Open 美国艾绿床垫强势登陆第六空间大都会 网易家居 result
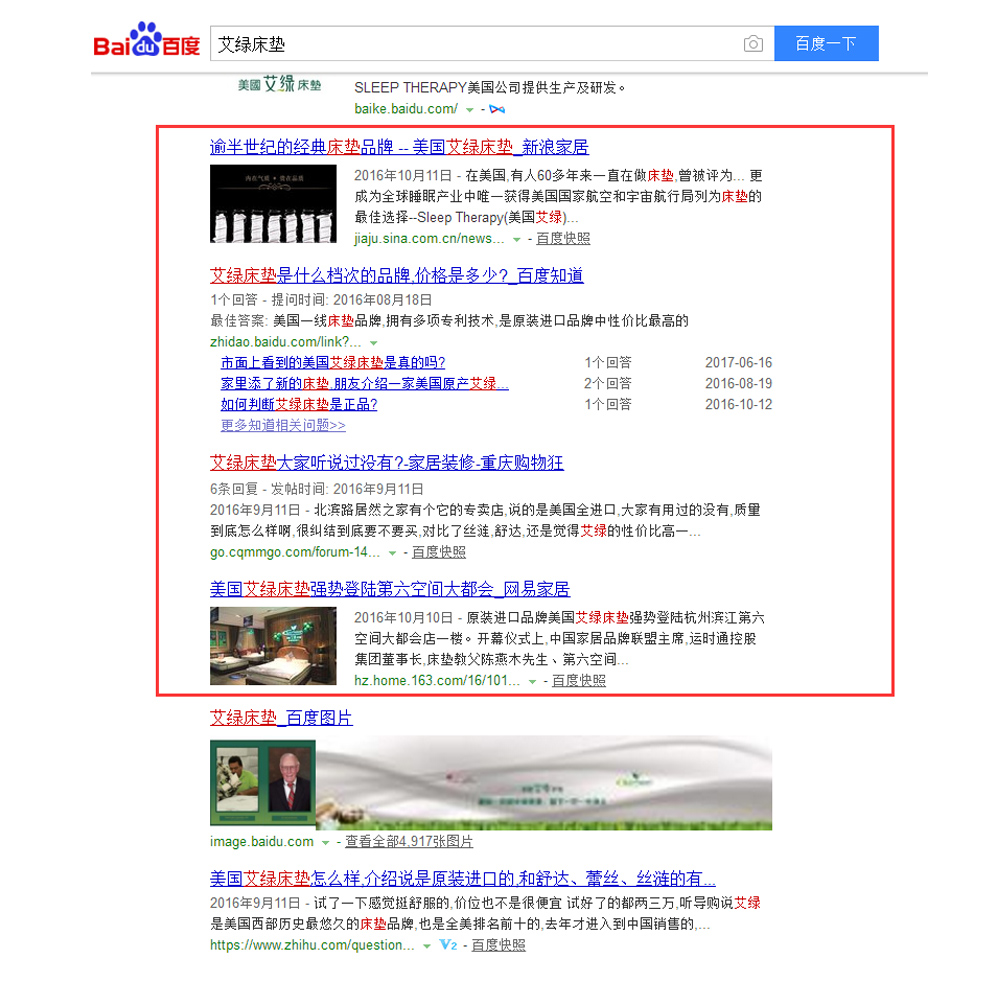1000x1000 pixels. [x=390, y=589]
